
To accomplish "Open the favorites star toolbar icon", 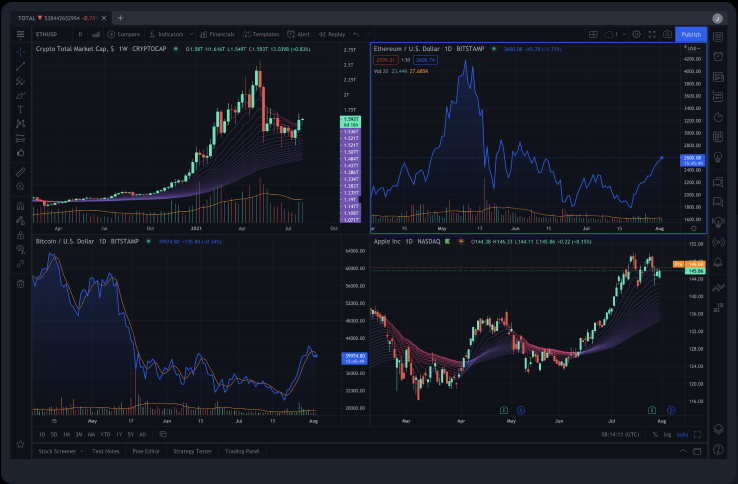I will [20, 444].
